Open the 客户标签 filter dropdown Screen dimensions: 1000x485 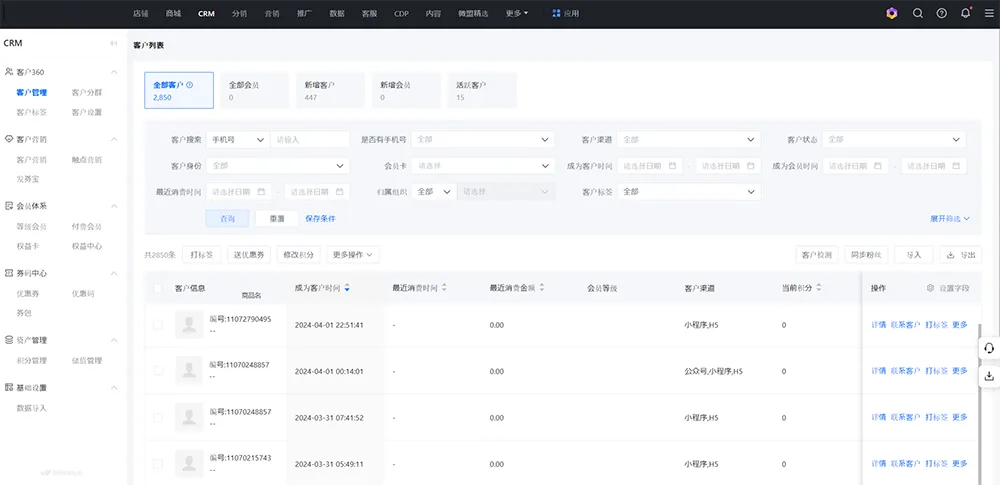[x=689, y=191]
